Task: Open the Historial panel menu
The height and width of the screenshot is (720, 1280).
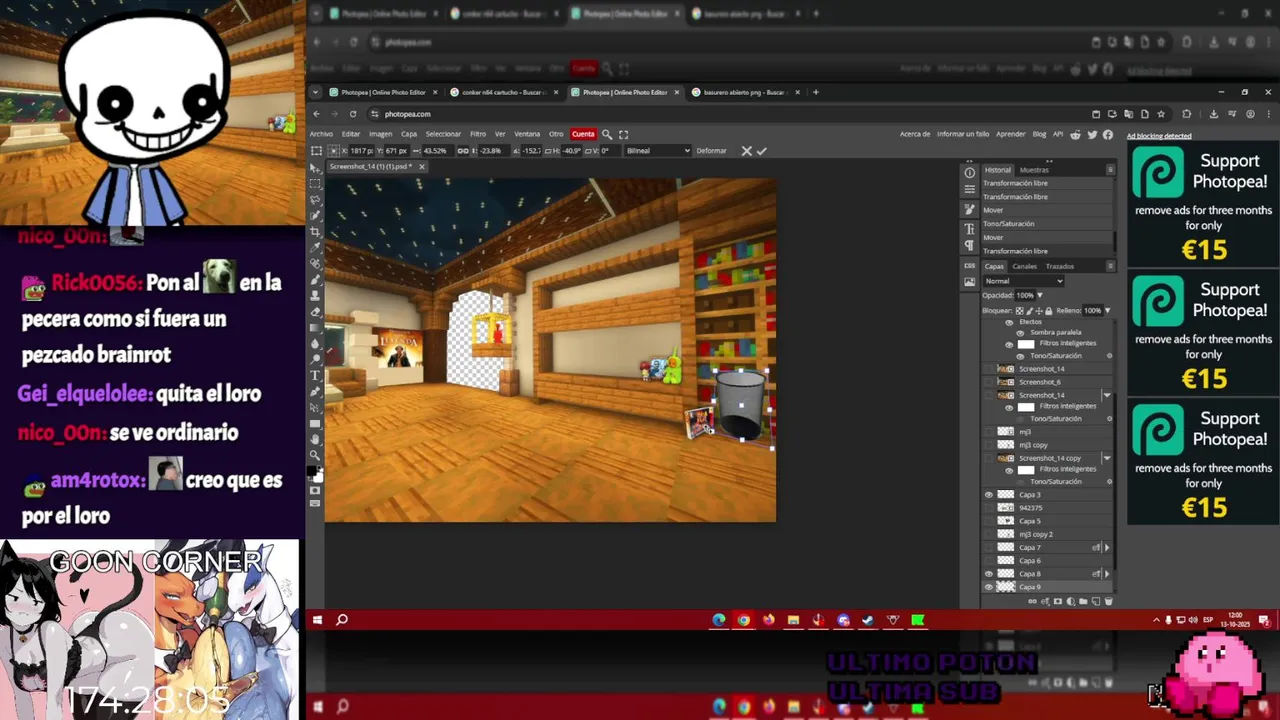Action: click(x=1110, y=170)
